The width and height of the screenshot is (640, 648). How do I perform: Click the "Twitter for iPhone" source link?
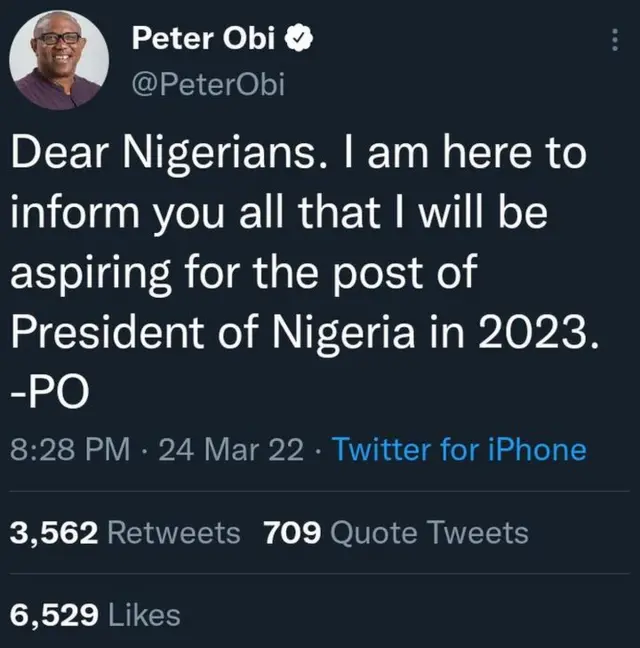coord(459,449)
